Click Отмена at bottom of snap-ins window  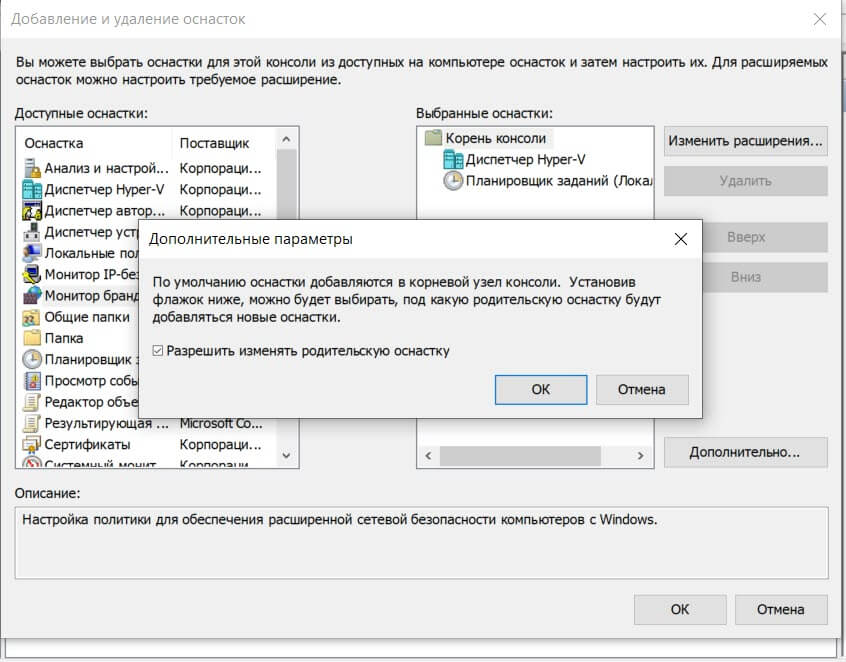click(781, 610)
